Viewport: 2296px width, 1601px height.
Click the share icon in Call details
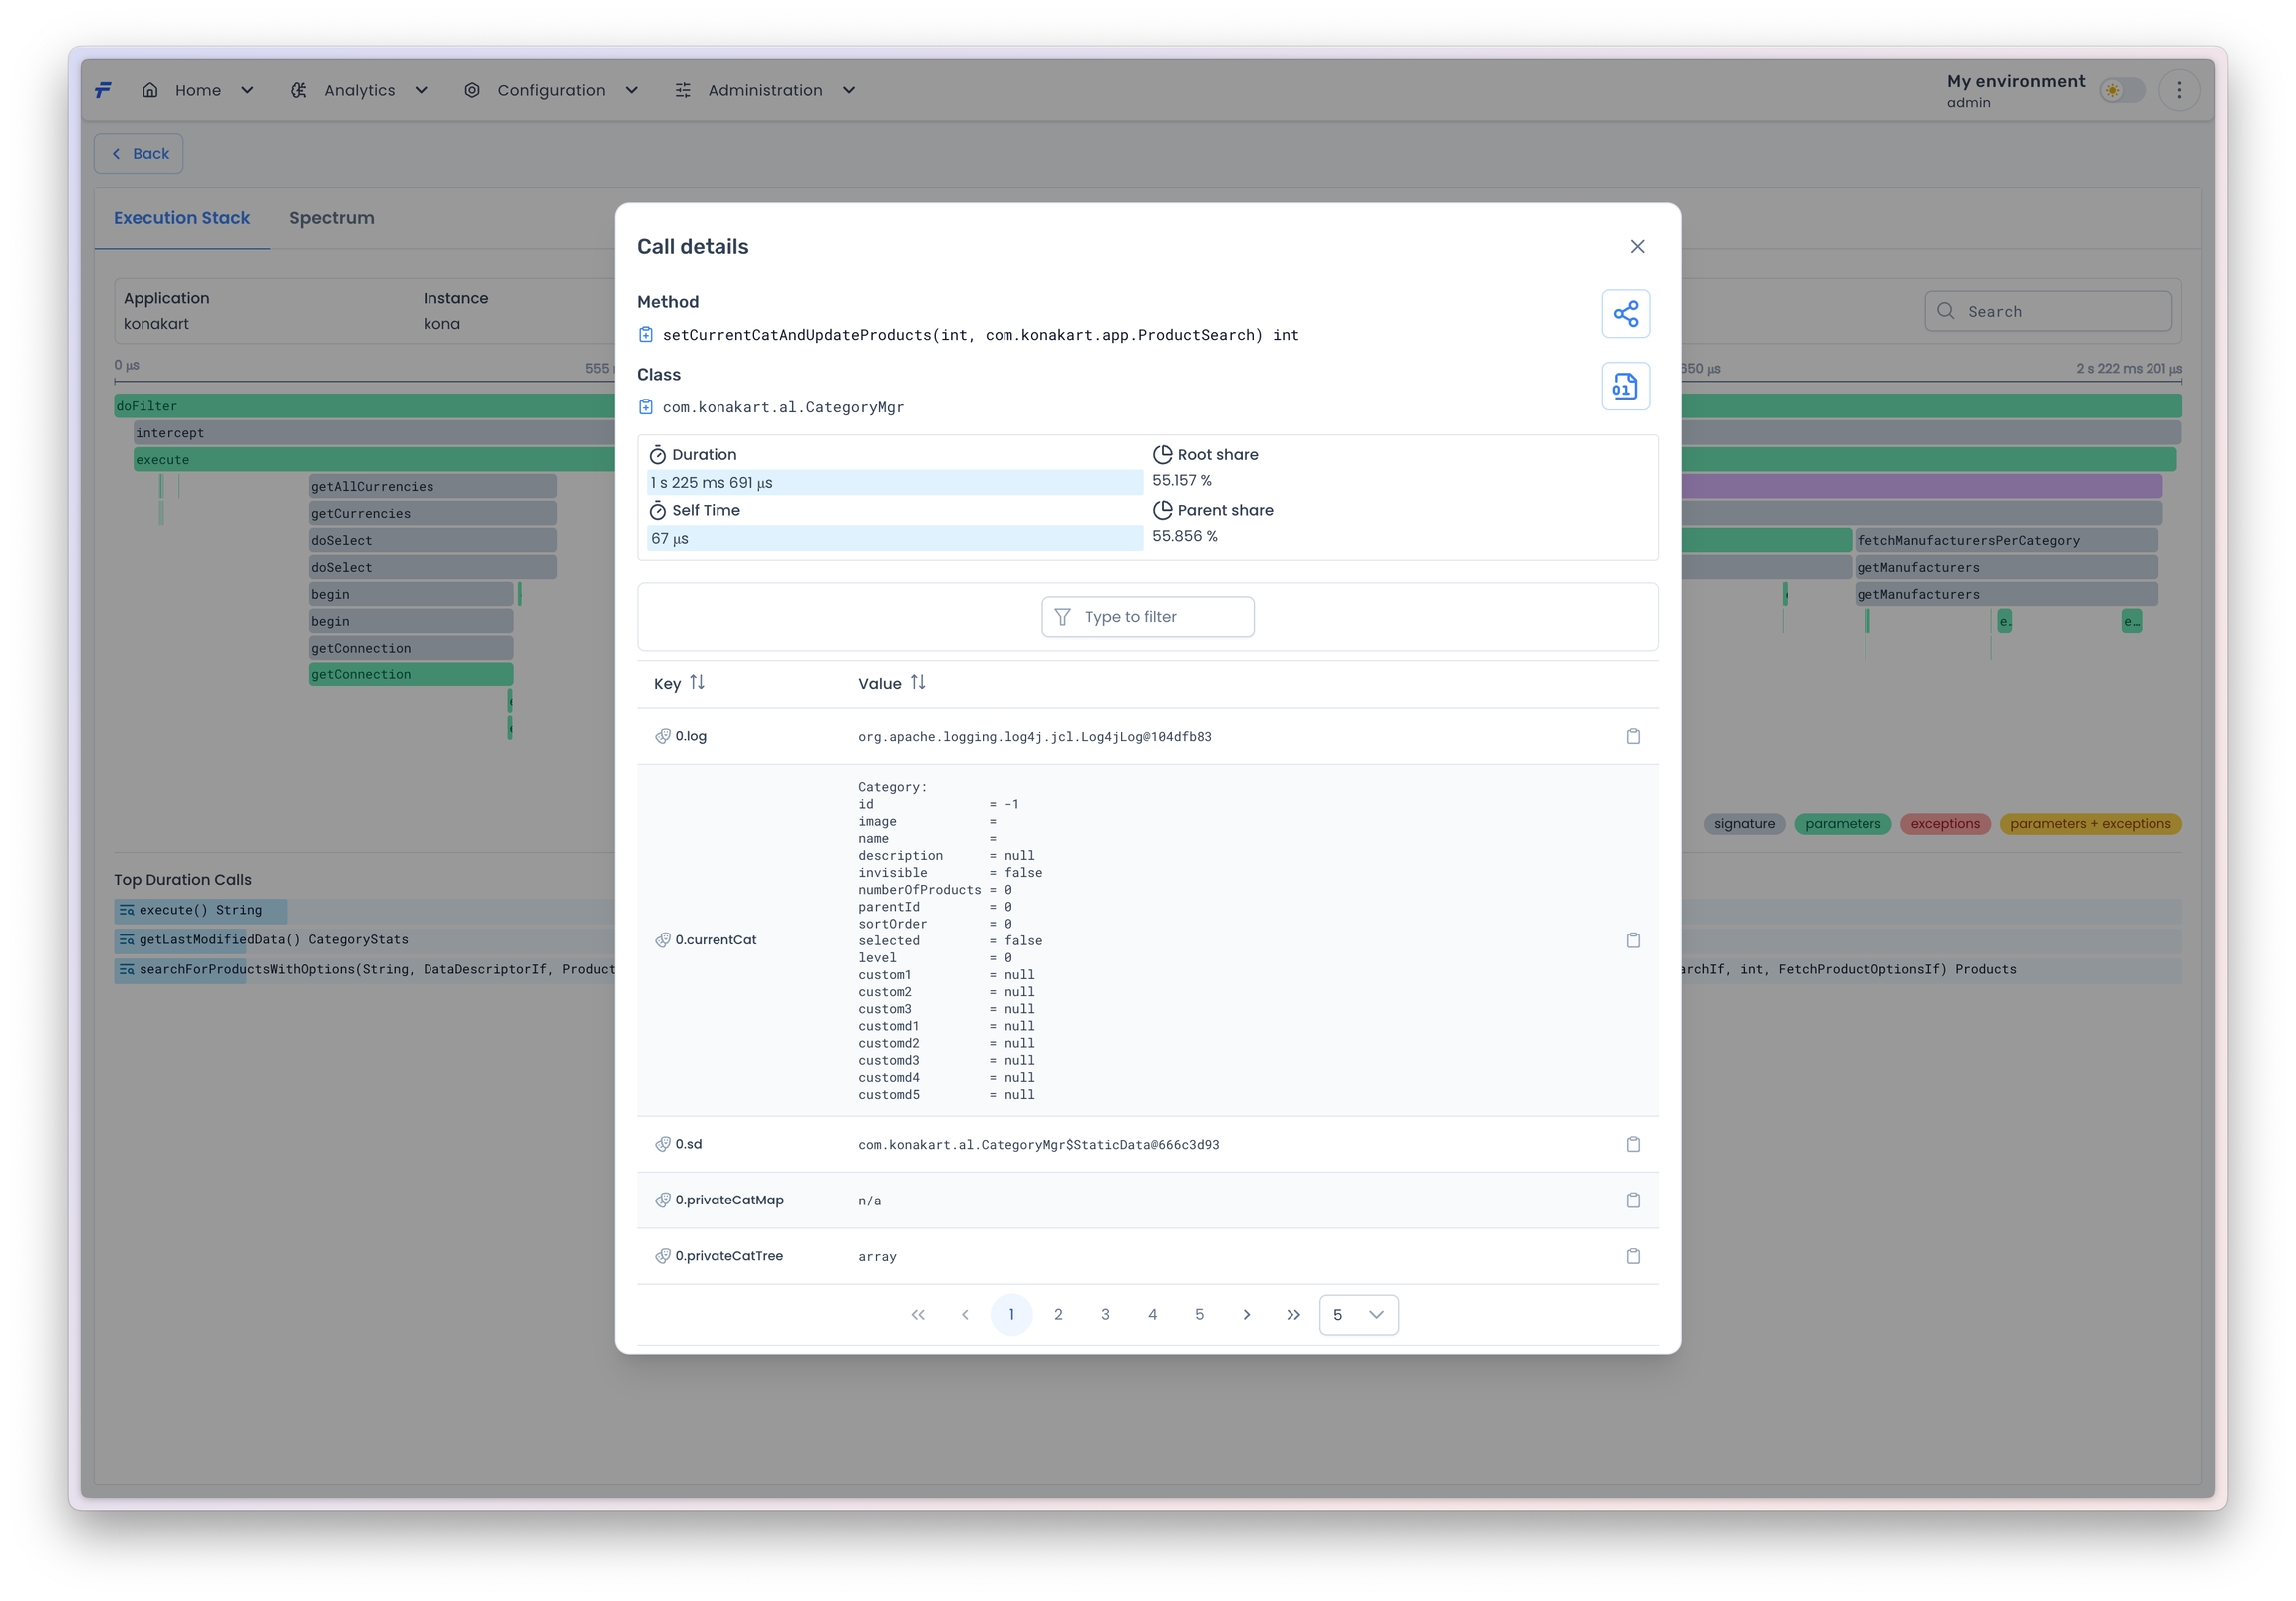[x=1625, y=314]
